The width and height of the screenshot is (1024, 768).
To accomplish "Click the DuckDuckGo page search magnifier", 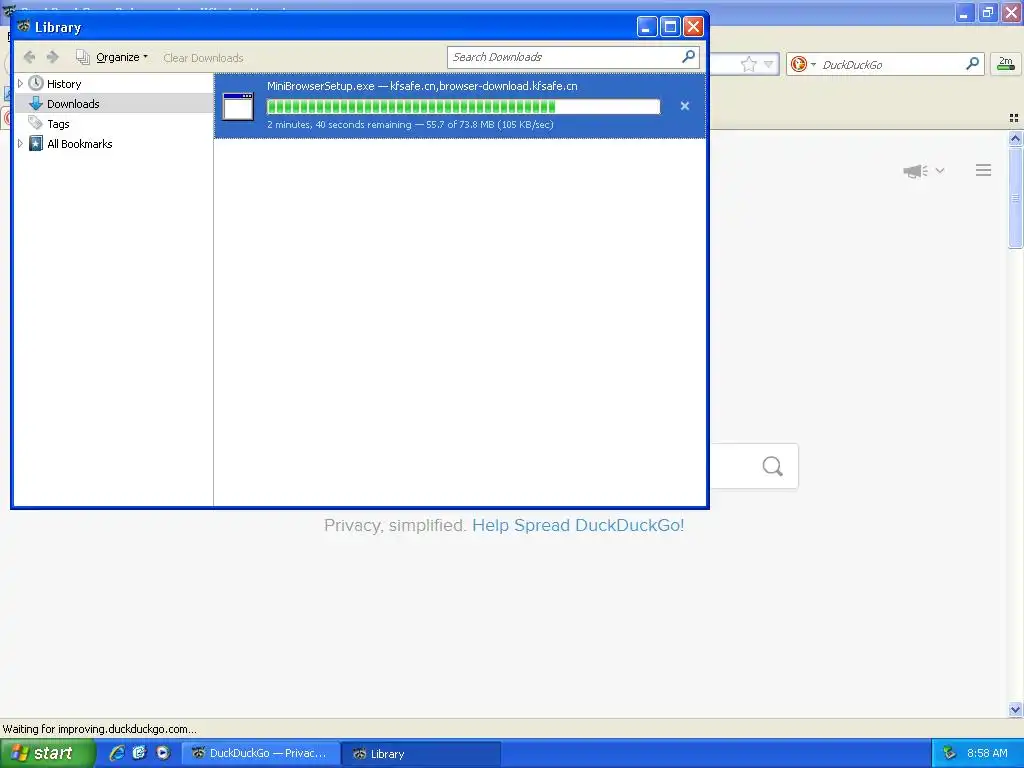I will tap(773, 466).
